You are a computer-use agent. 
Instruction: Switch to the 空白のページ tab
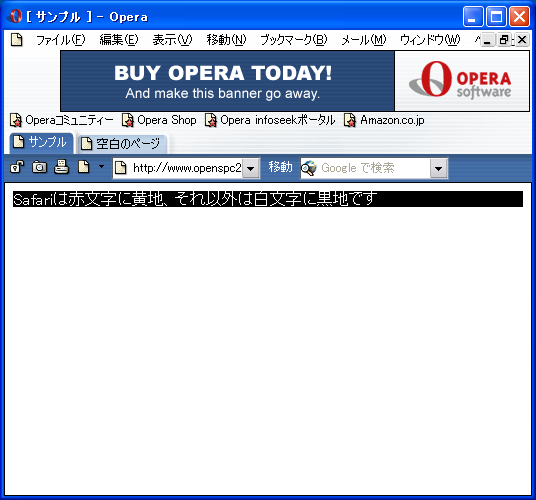click(x=121, y=144)
